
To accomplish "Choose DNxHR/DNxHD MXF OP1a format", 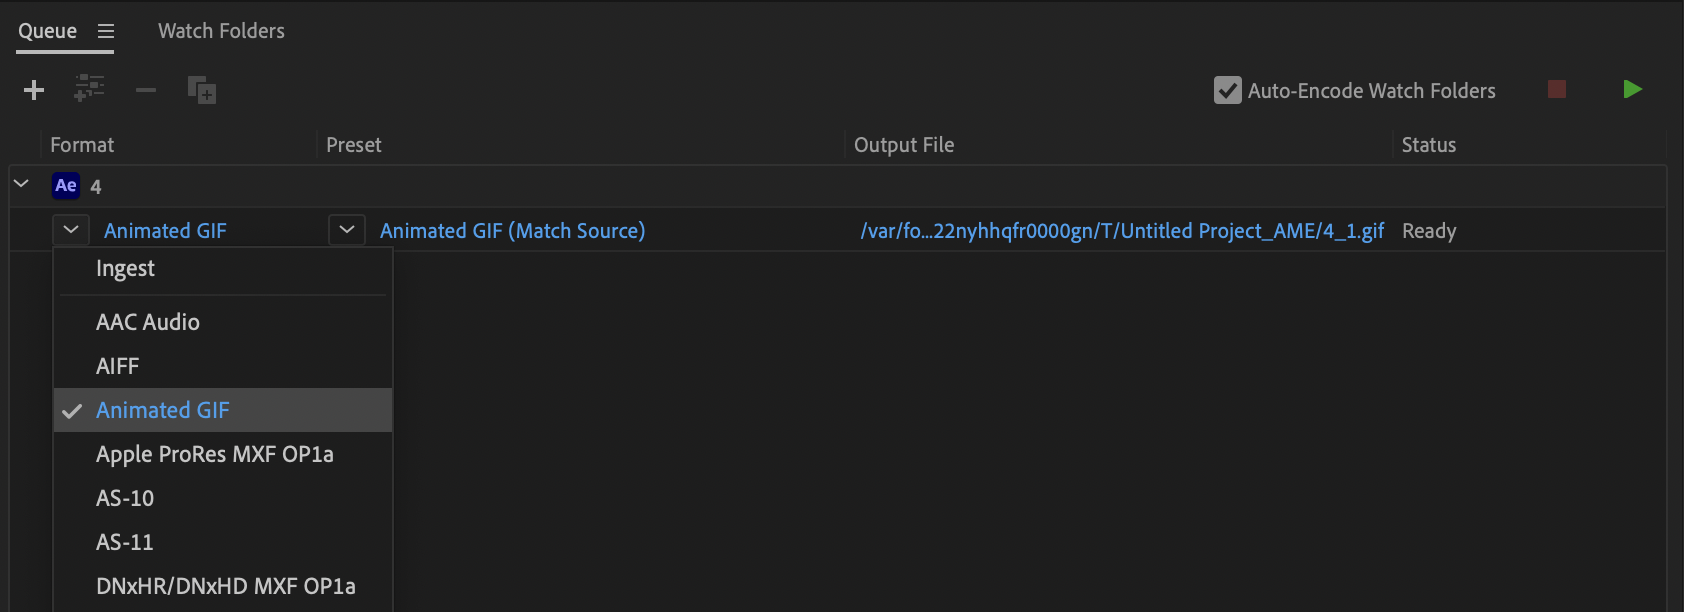I will (223, 586).
